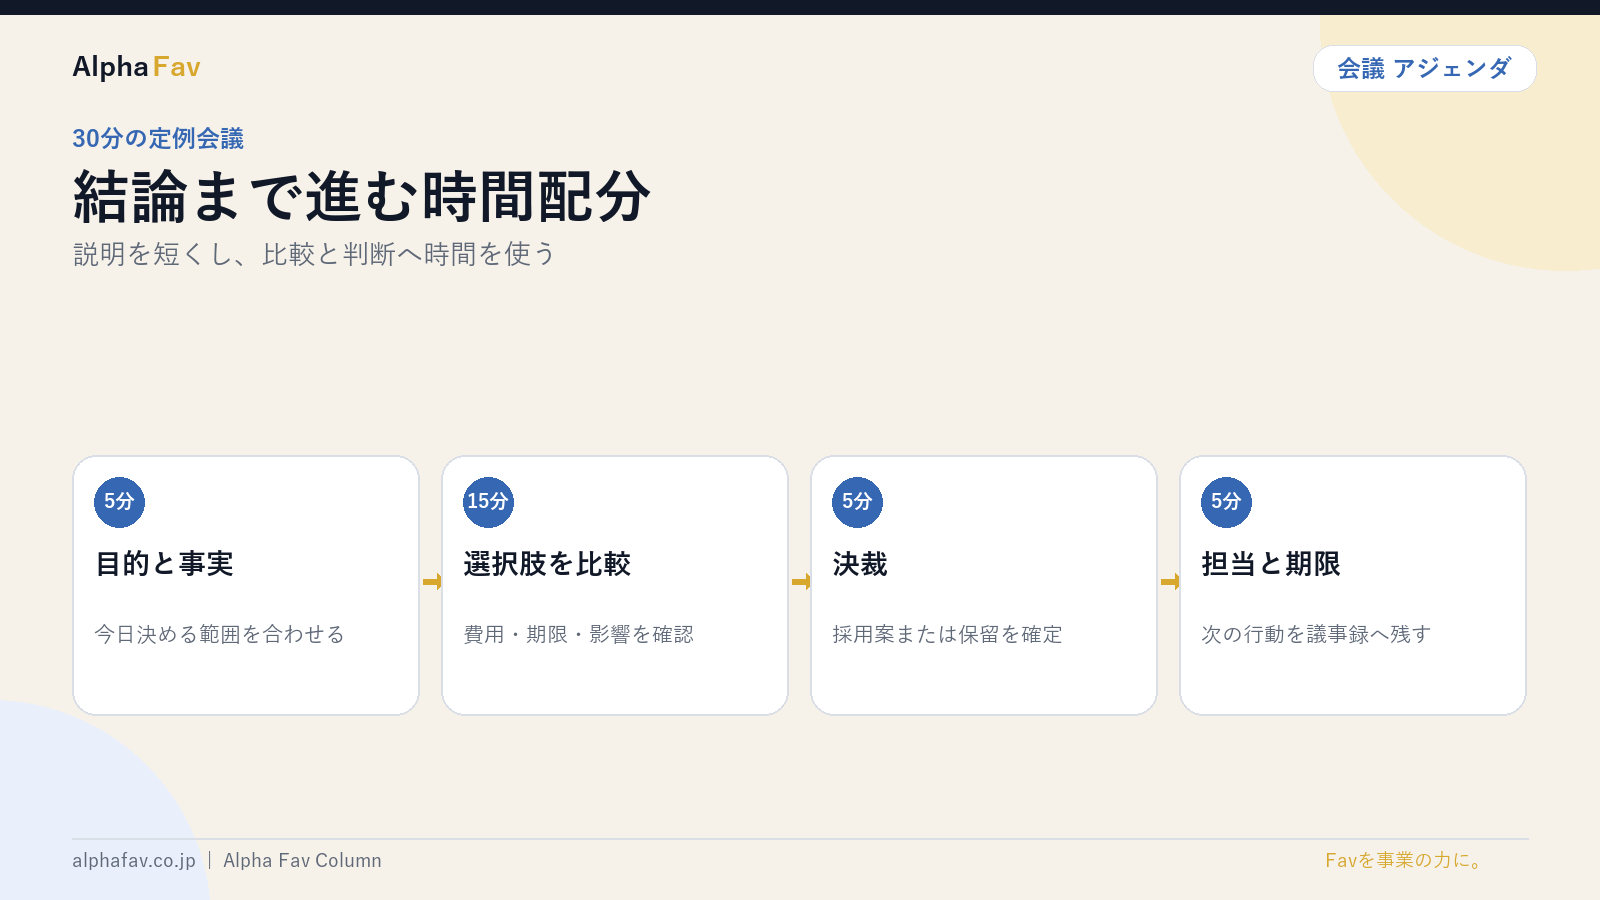This screenshot has width=1600, height=900.
Task: Select the text 次の行動を議事録へ残す
Action: (1316, 634)
